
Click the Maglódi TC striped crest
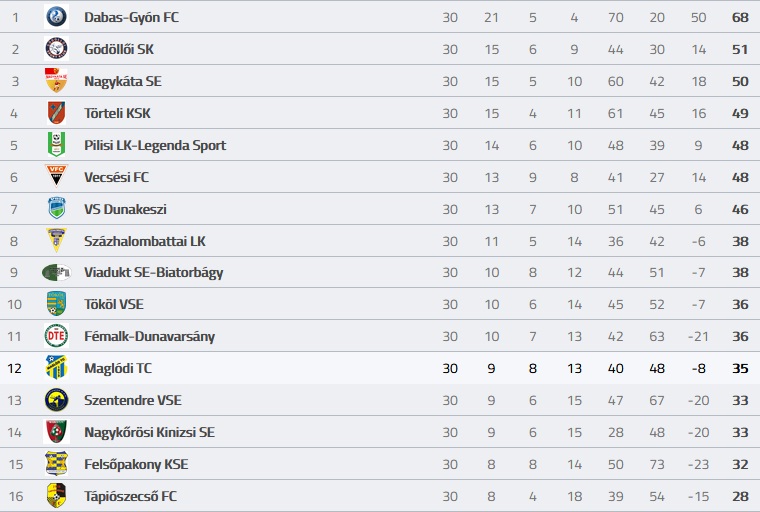[56, 368]
